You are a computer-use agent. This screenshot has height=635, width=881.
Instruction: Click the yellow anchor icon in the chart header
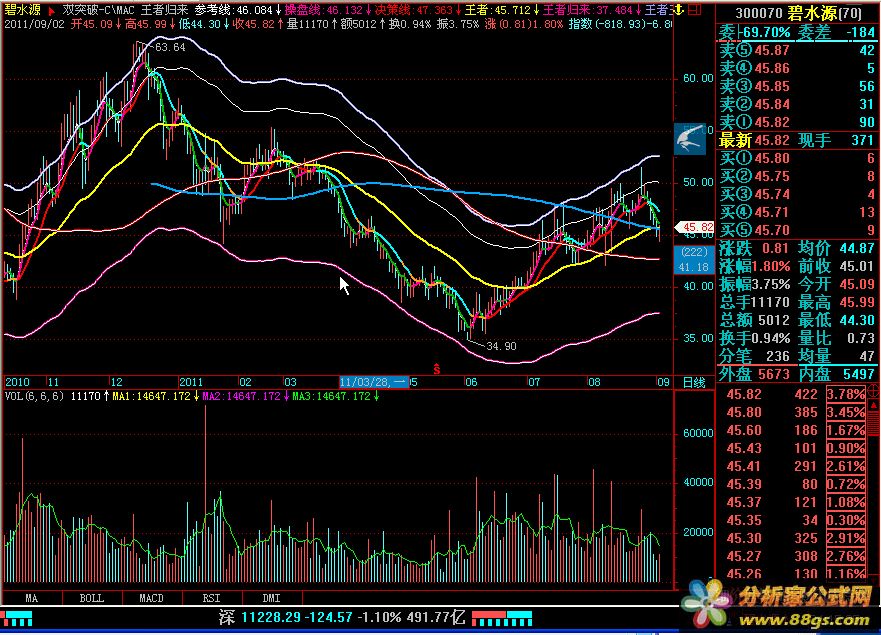[679, 10]
